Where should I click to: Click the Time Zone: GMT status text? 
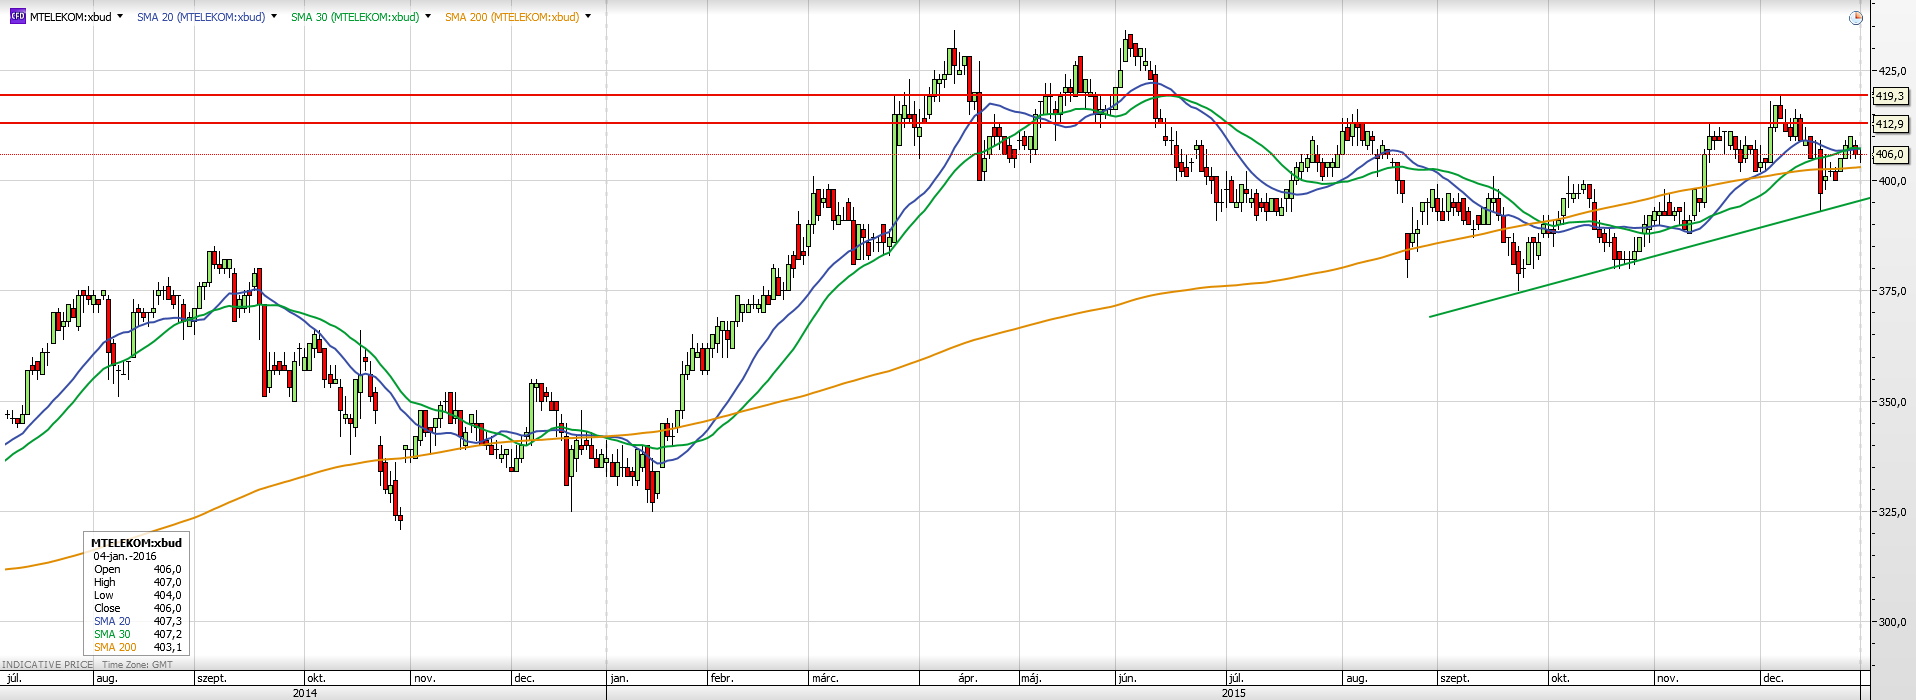137,664
